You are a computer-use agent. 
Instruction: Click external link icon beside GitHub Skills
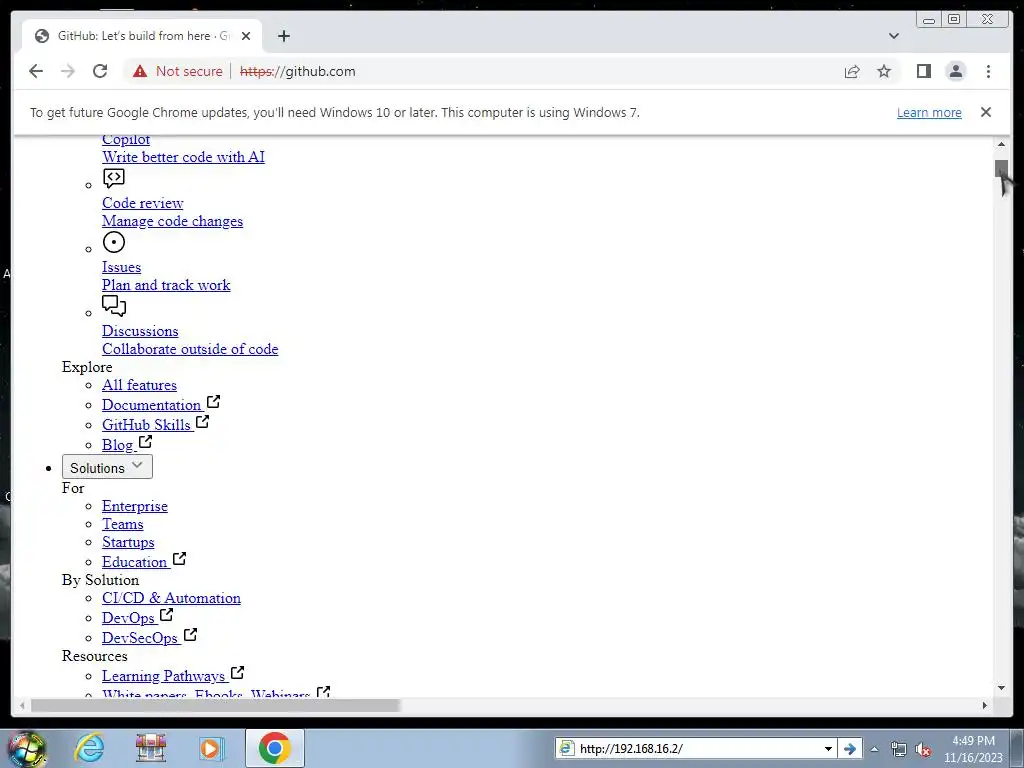(202, 422)
